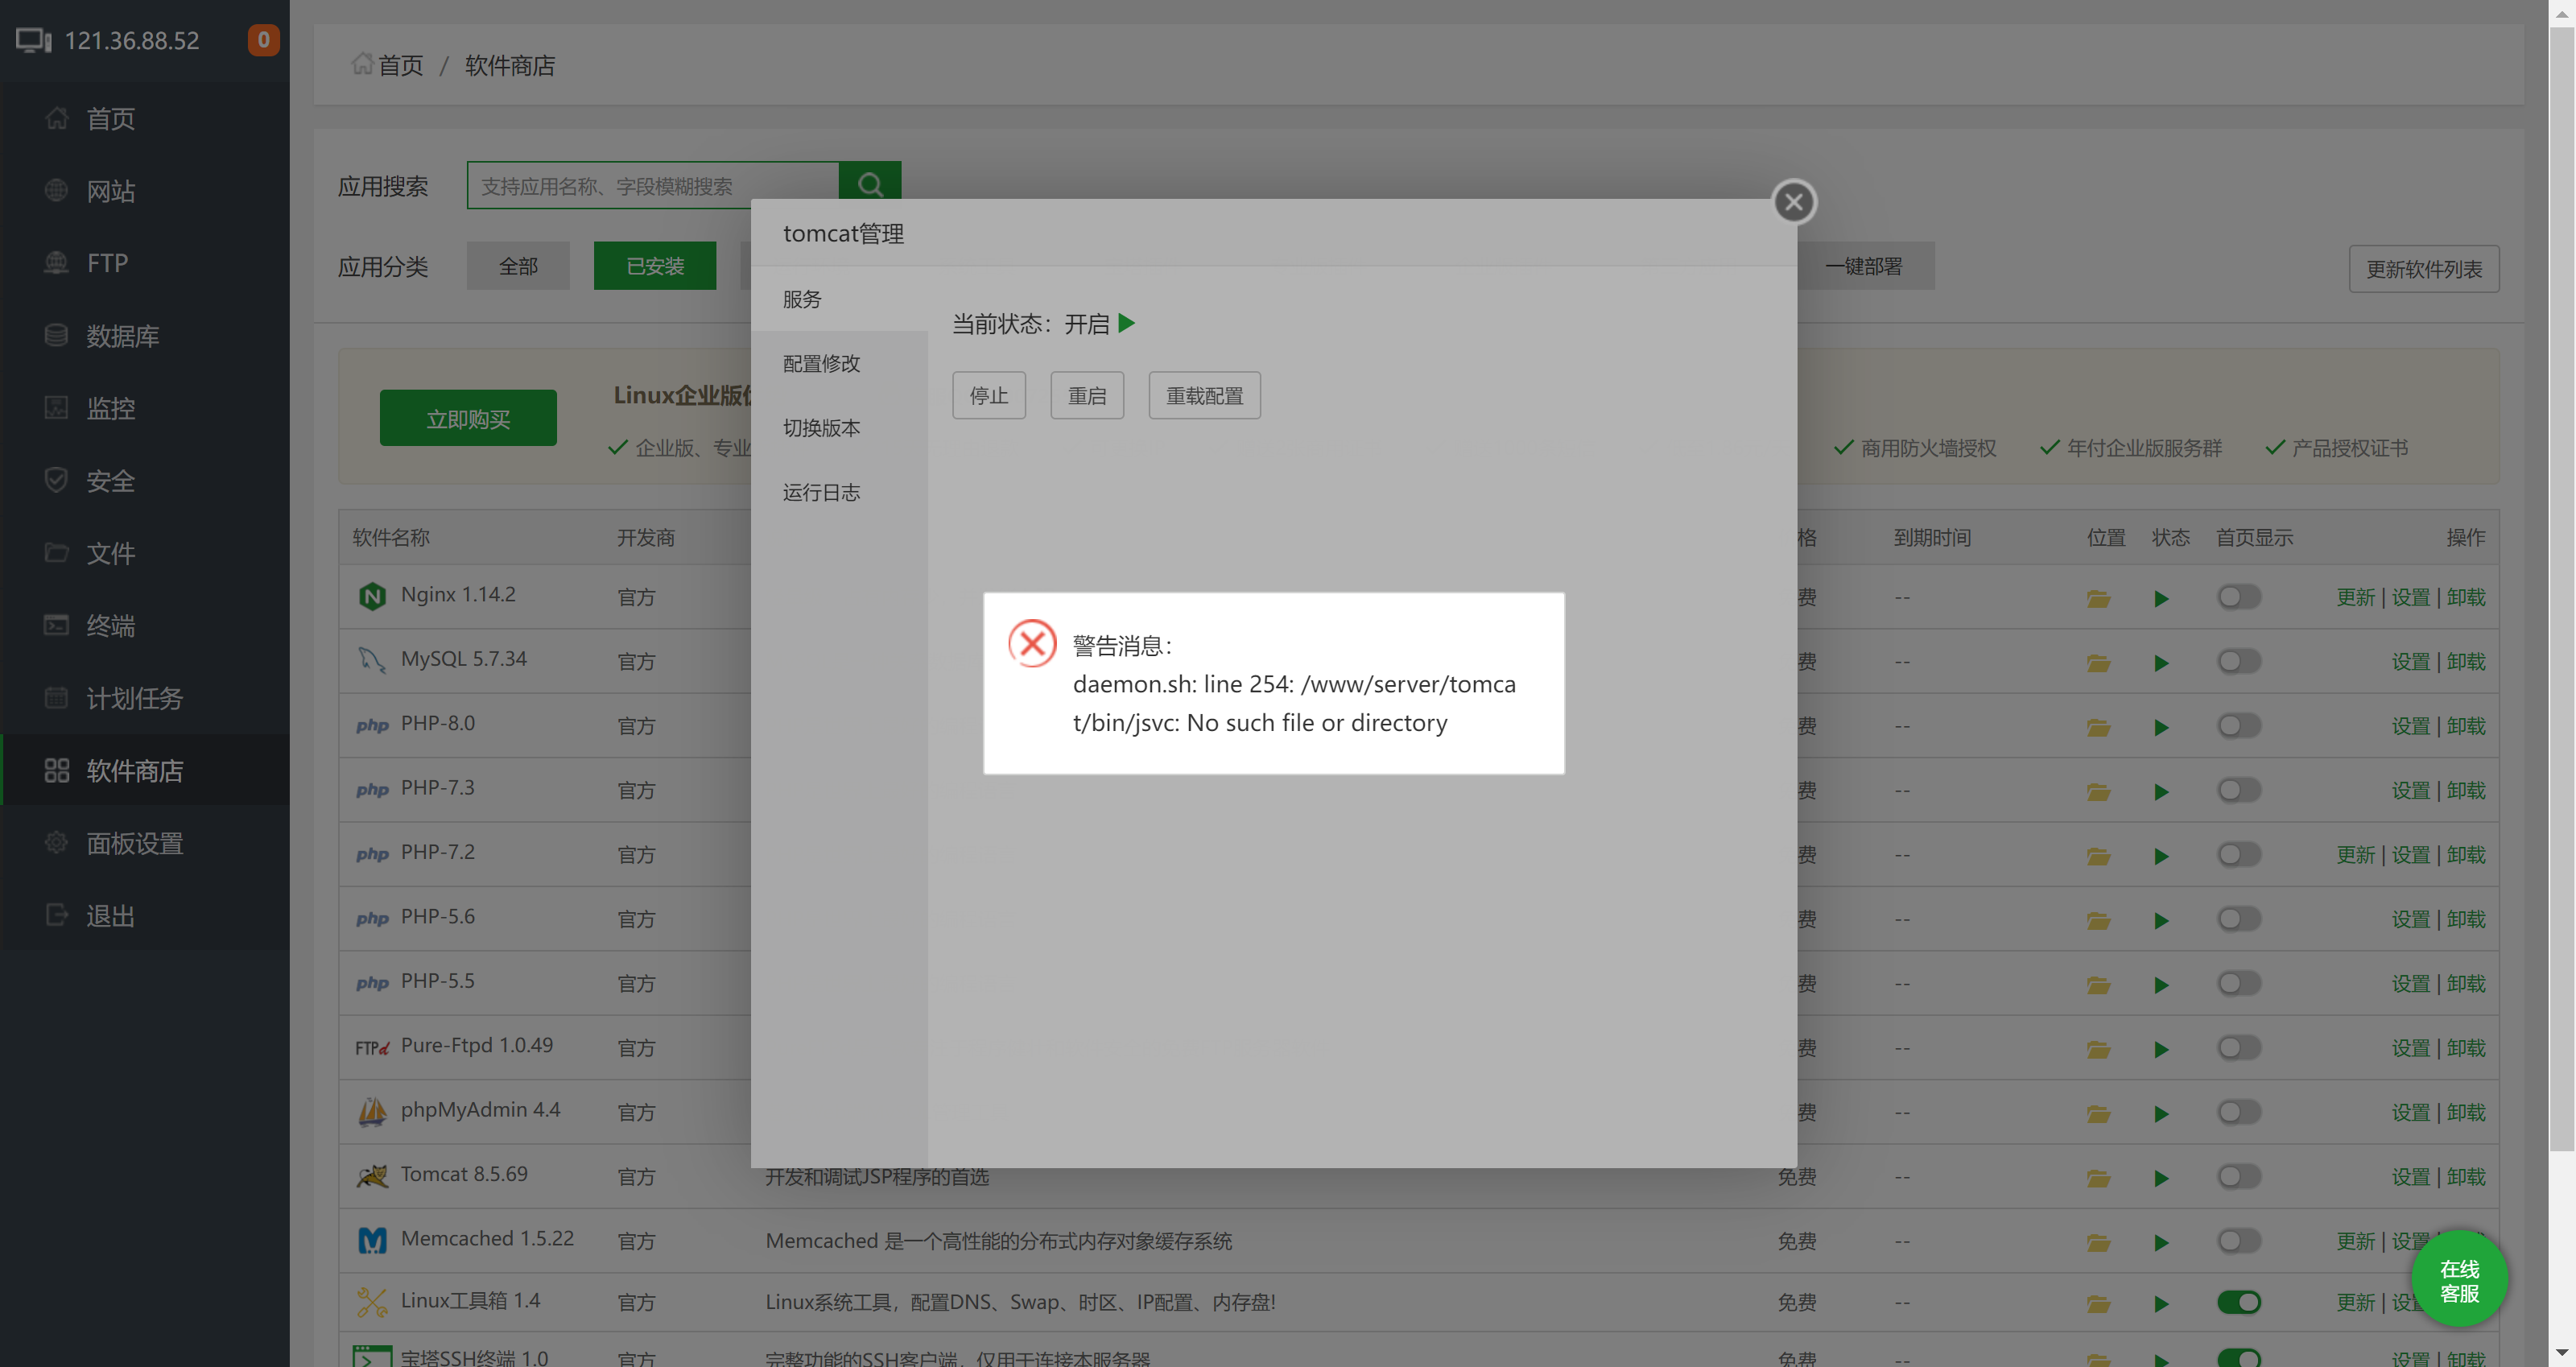Filter apps by 已安装 category
This screenshot has height=1367, width=2576.
tap(654, 265)
